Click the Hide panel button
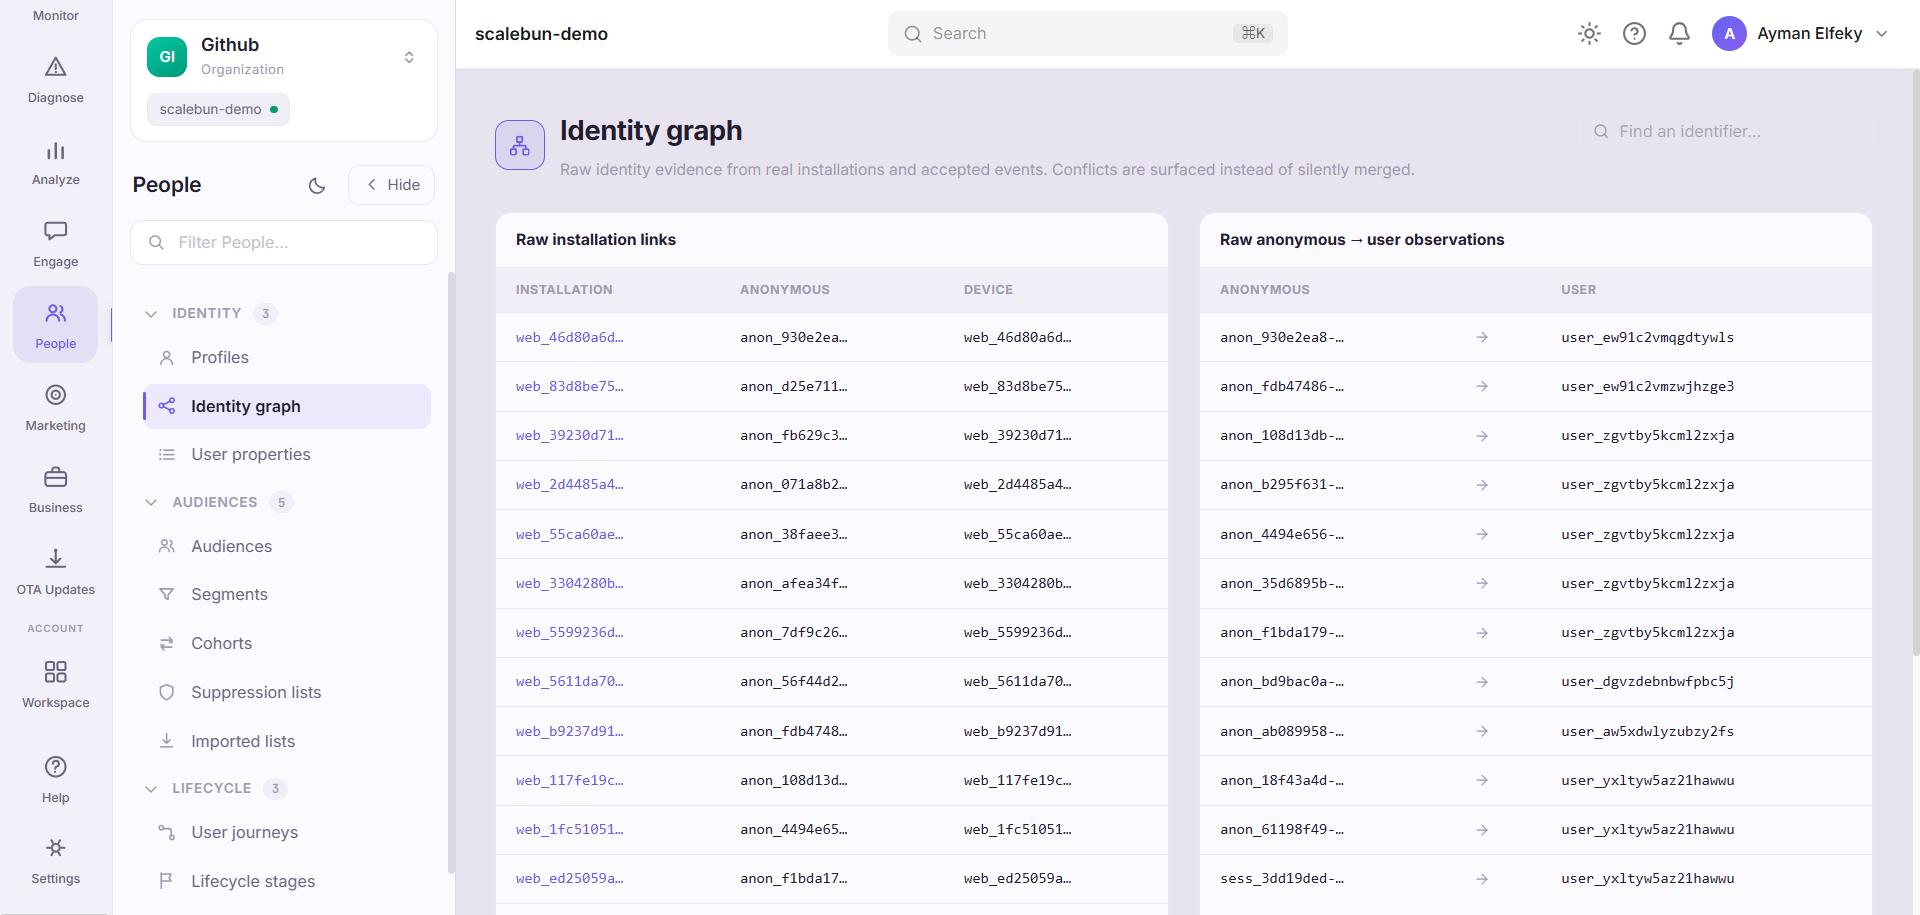 click(x=392, y=185)
